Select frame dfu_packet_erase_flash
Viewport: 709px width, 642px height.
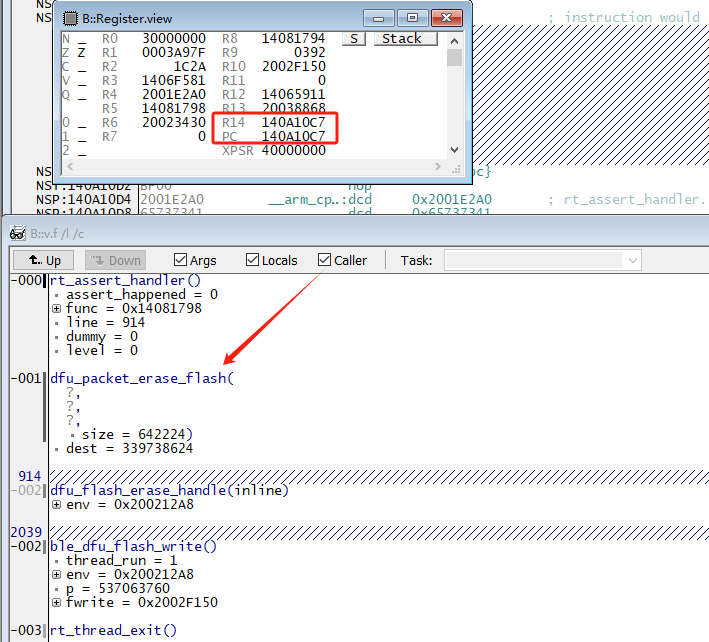pyautogui.click(x=142, y=378)
